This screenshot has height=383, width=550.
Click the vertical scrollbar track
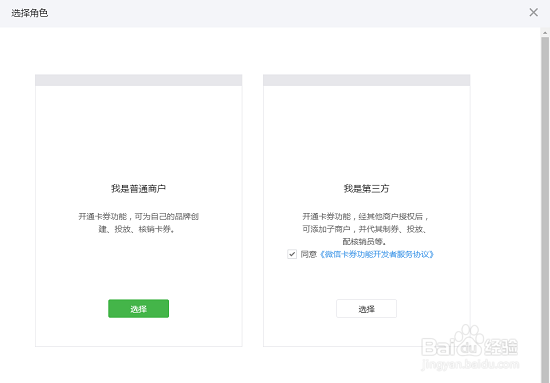[545, 210]
